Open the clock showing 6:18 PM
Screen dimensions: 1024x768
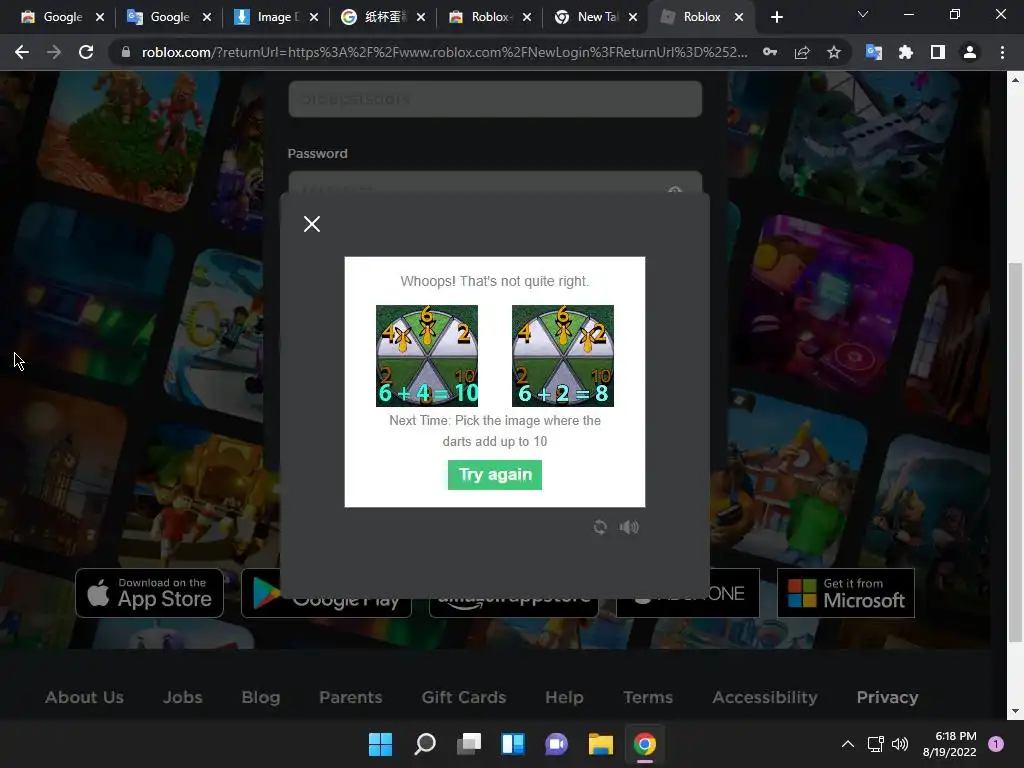click(950, 744)
